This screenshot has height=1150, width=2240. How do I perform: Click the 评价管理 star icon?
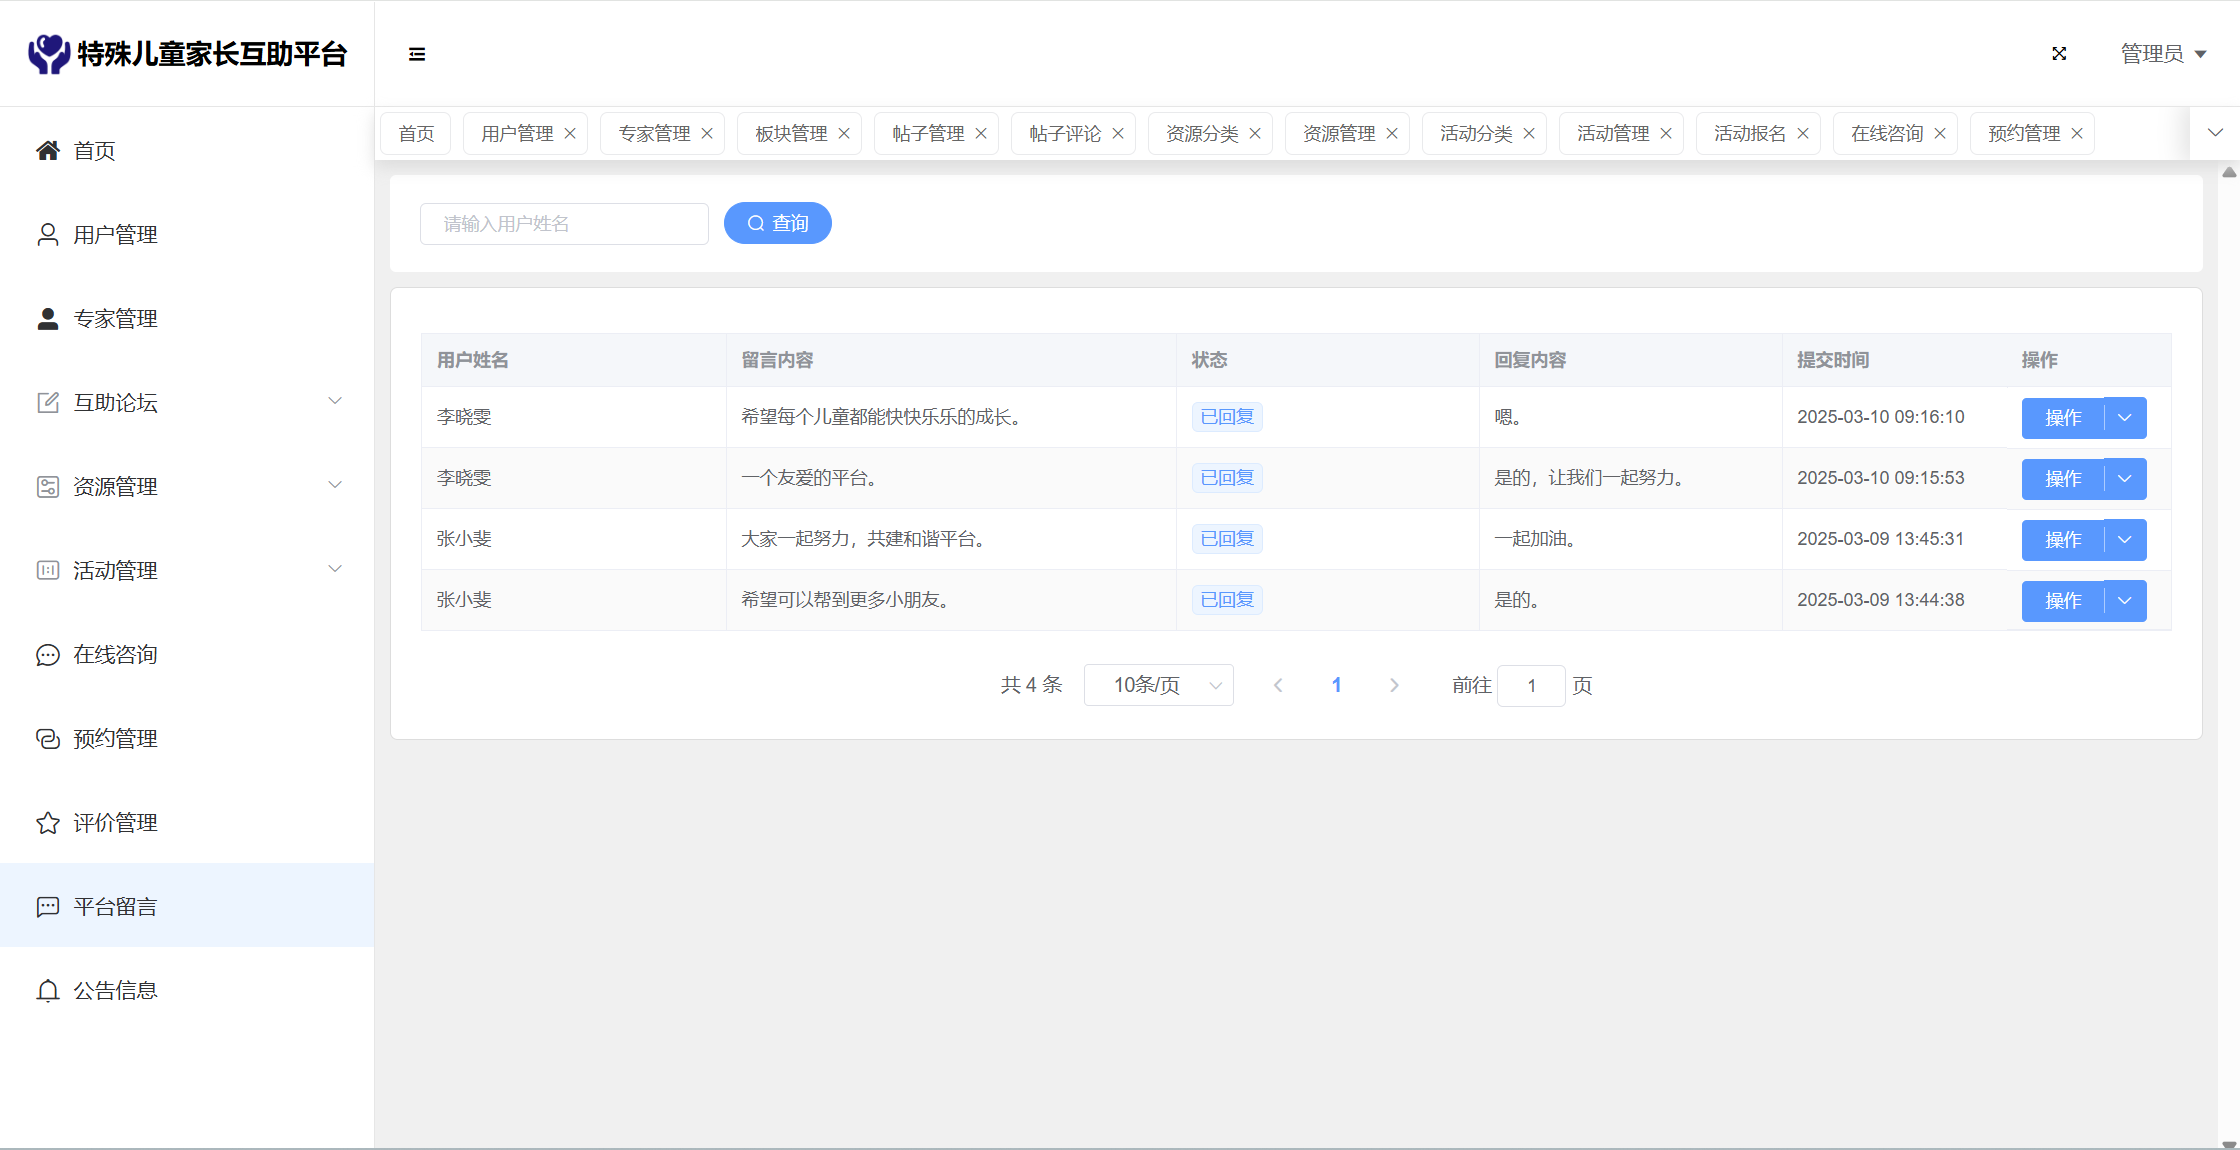[48, 823]
